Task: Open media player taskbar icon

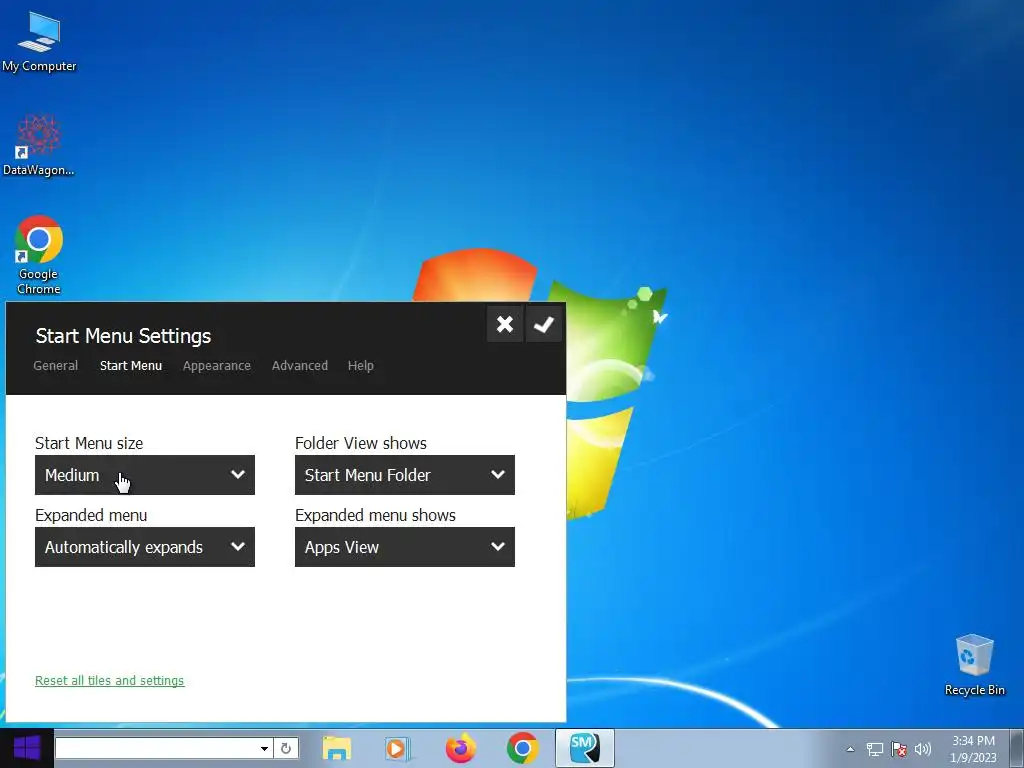Action: 397,748
